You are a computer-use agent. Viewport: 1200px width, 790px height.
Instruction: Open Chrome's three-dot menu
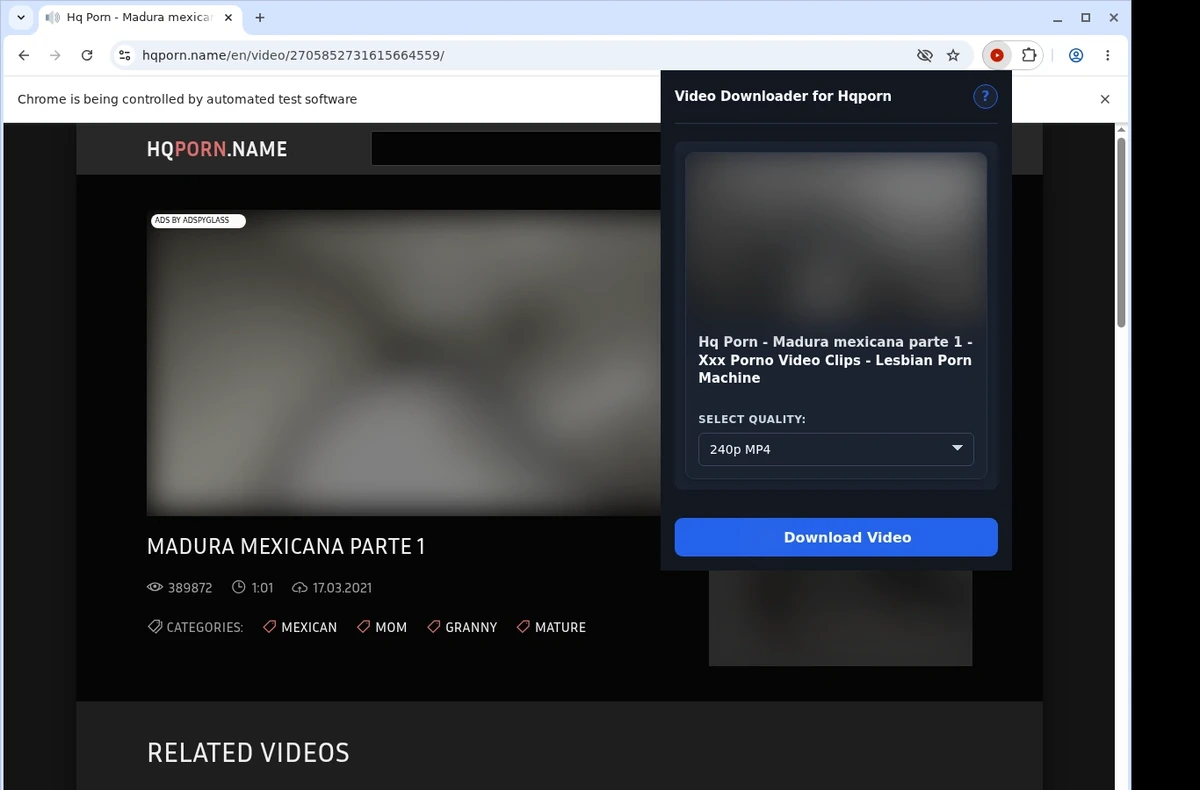point(1108,56)
